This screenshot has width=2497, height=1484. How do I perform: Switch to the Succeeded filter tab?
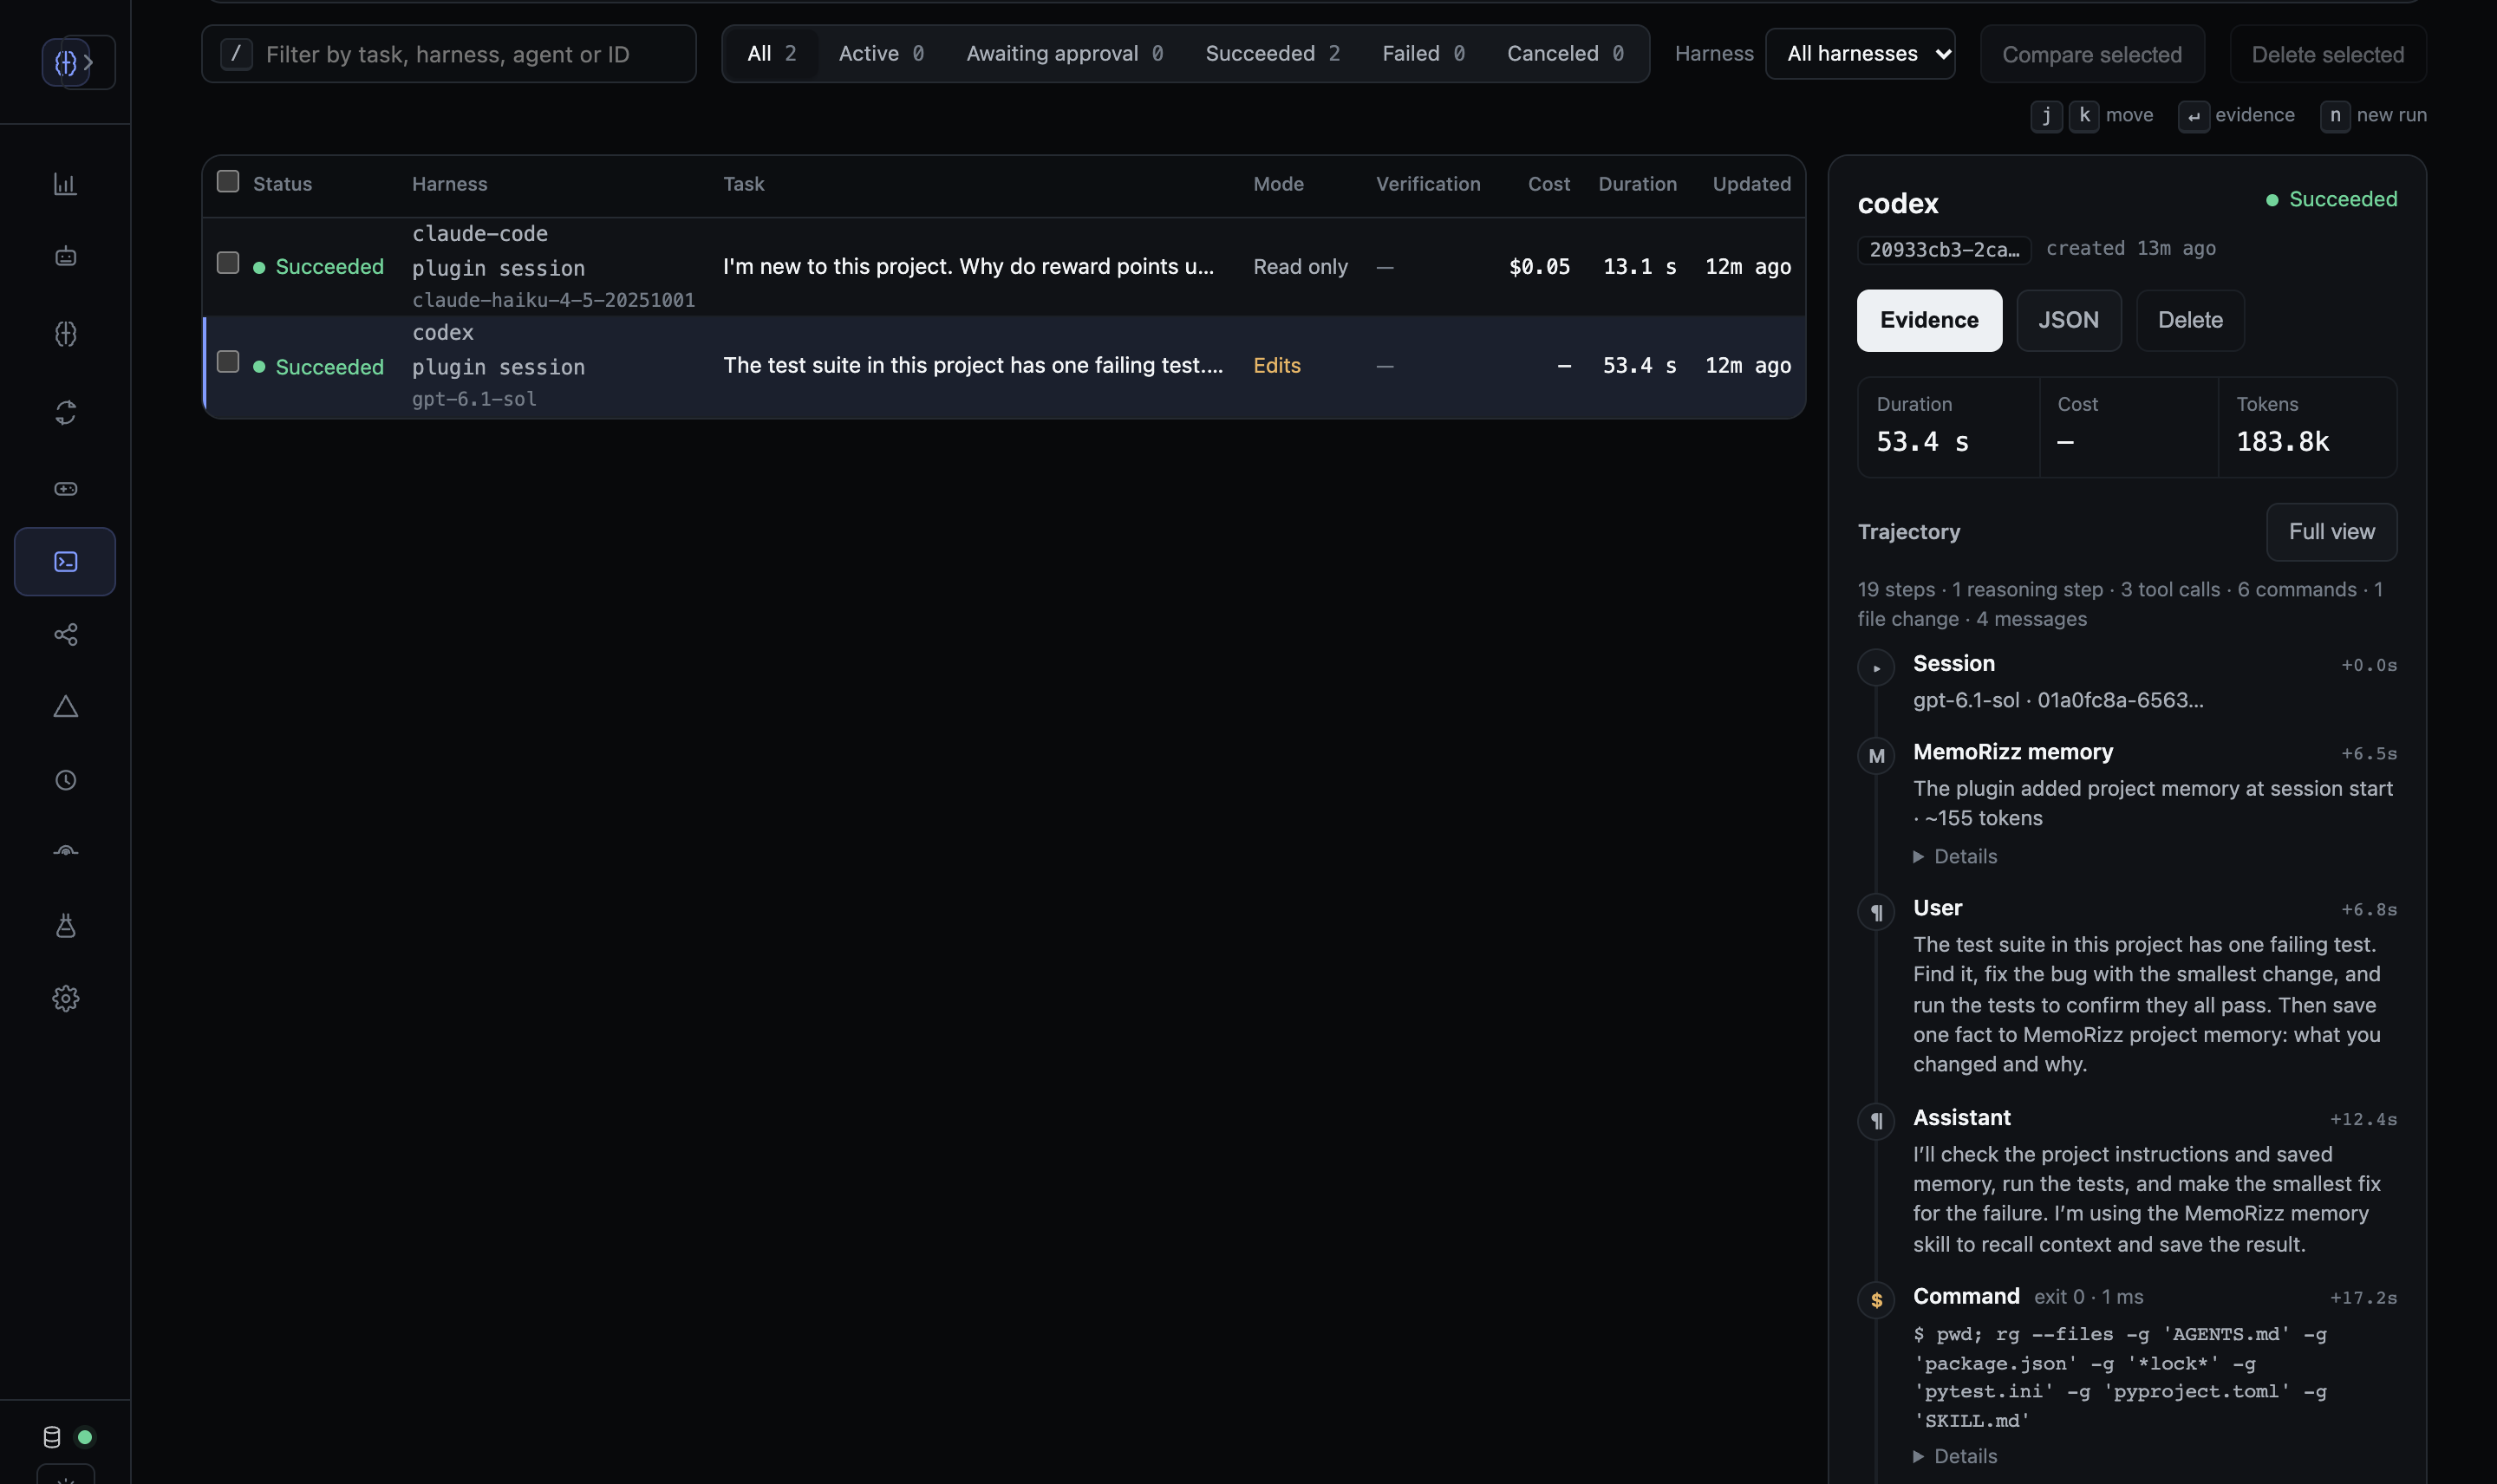(x=1272, y=54)
